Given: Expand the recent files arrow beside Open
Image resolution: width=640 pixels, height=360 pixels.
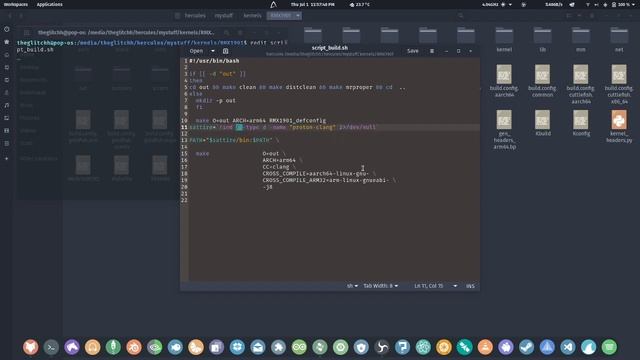Looking at the screenshot, I should (213, 51).
